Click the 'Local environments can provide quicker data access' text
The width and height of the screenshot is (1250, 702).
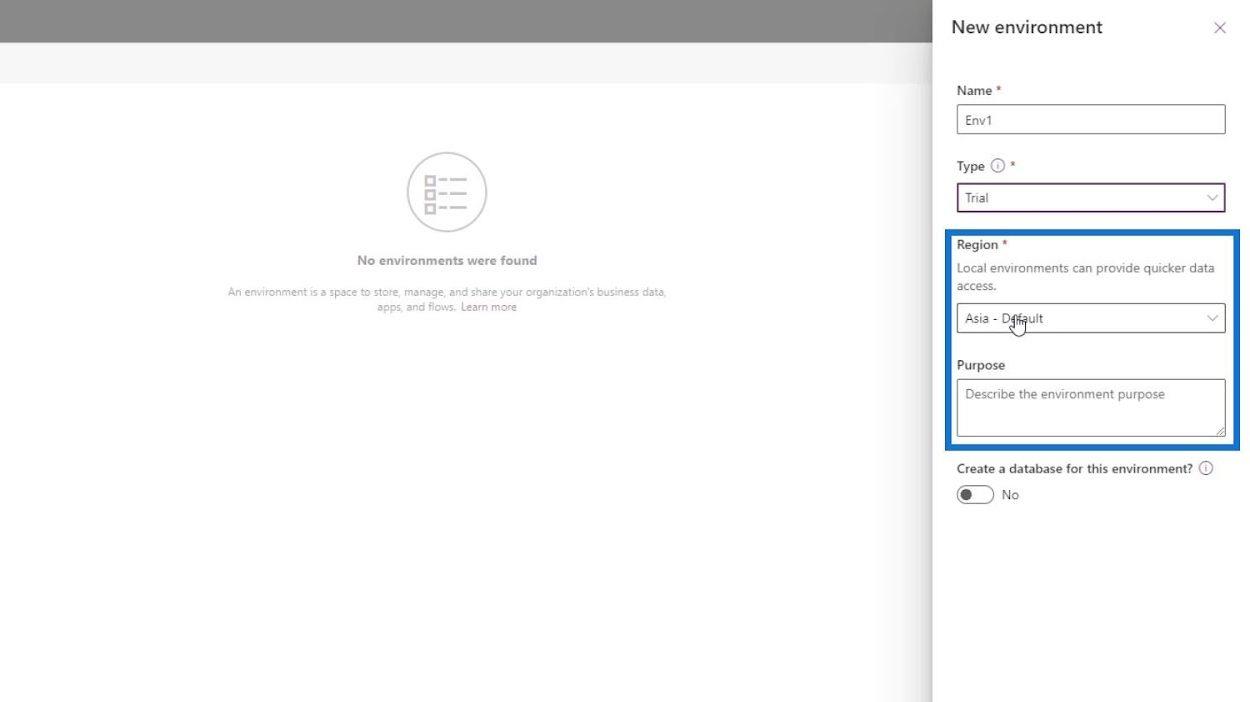1086,277
